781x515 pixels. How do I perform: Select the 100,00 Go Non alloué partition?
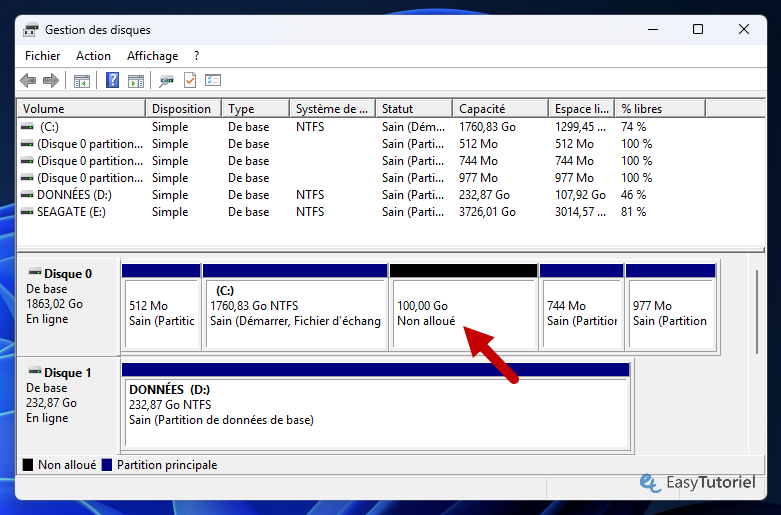click(x=462, y=313)
